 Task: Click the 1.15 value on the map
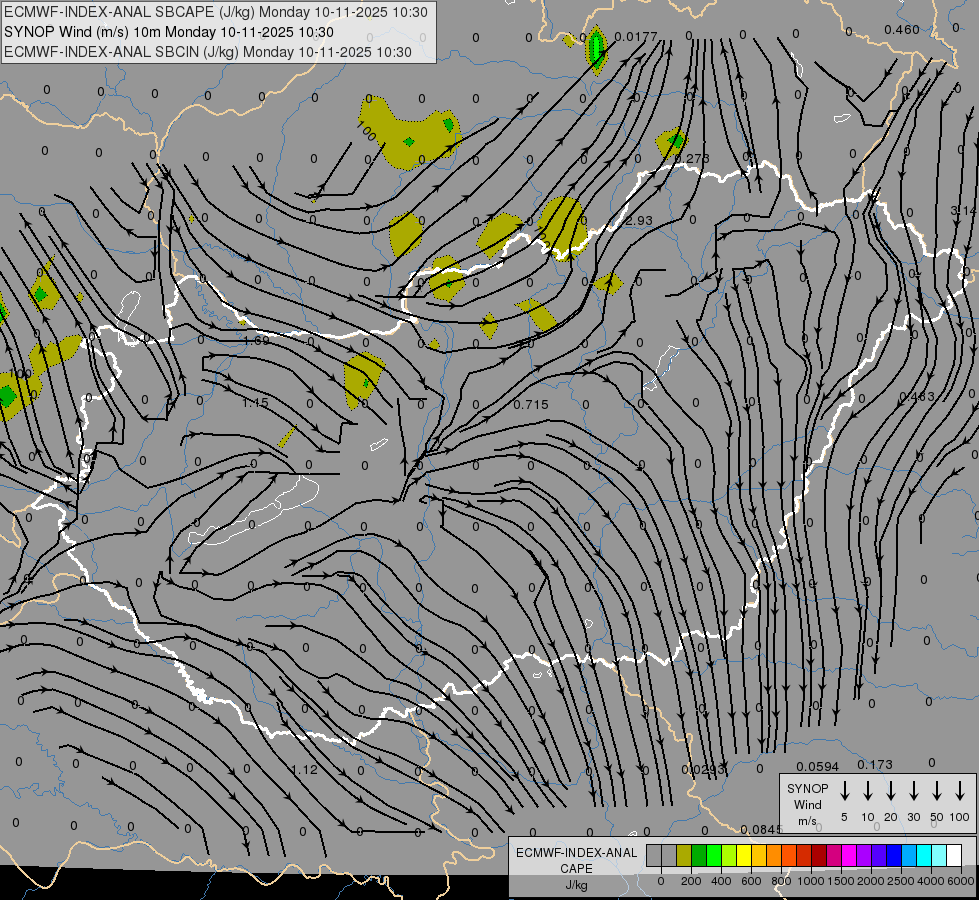(255, 403)
